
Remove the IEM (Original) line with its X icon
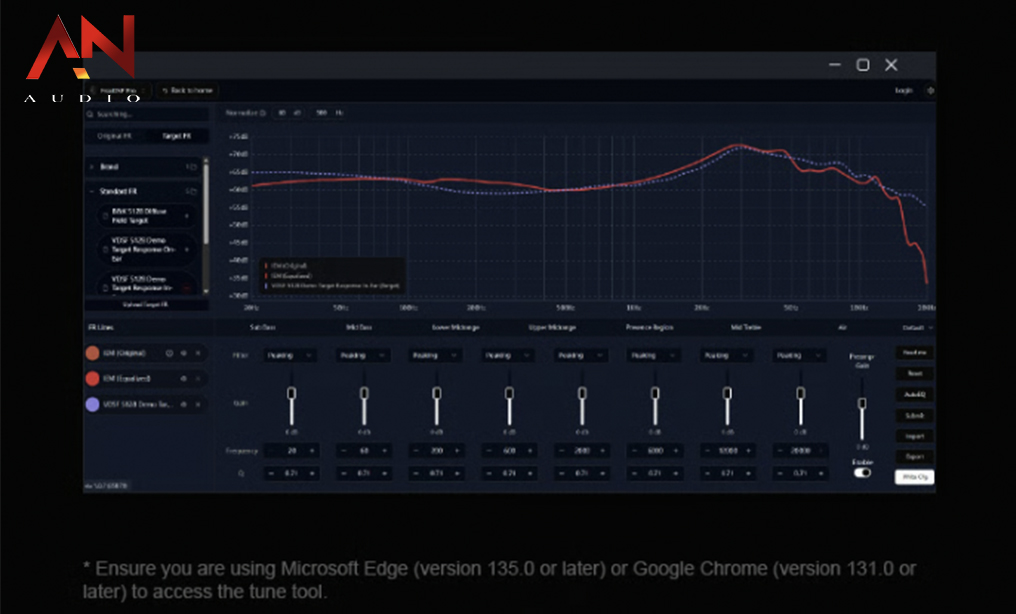(x=198, y=353)
